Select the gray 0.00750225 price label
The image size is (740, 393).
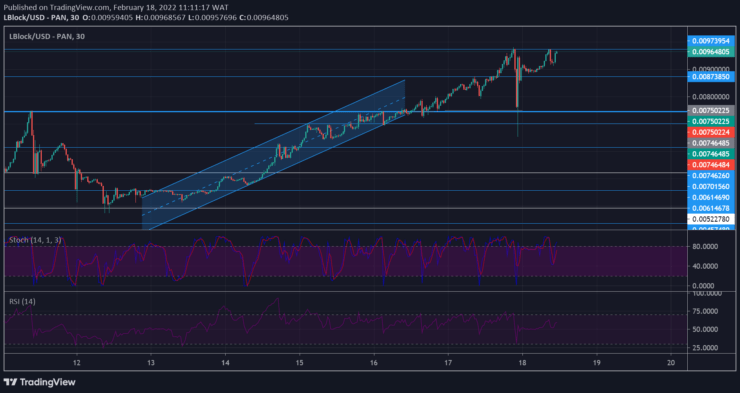[711, 110]
